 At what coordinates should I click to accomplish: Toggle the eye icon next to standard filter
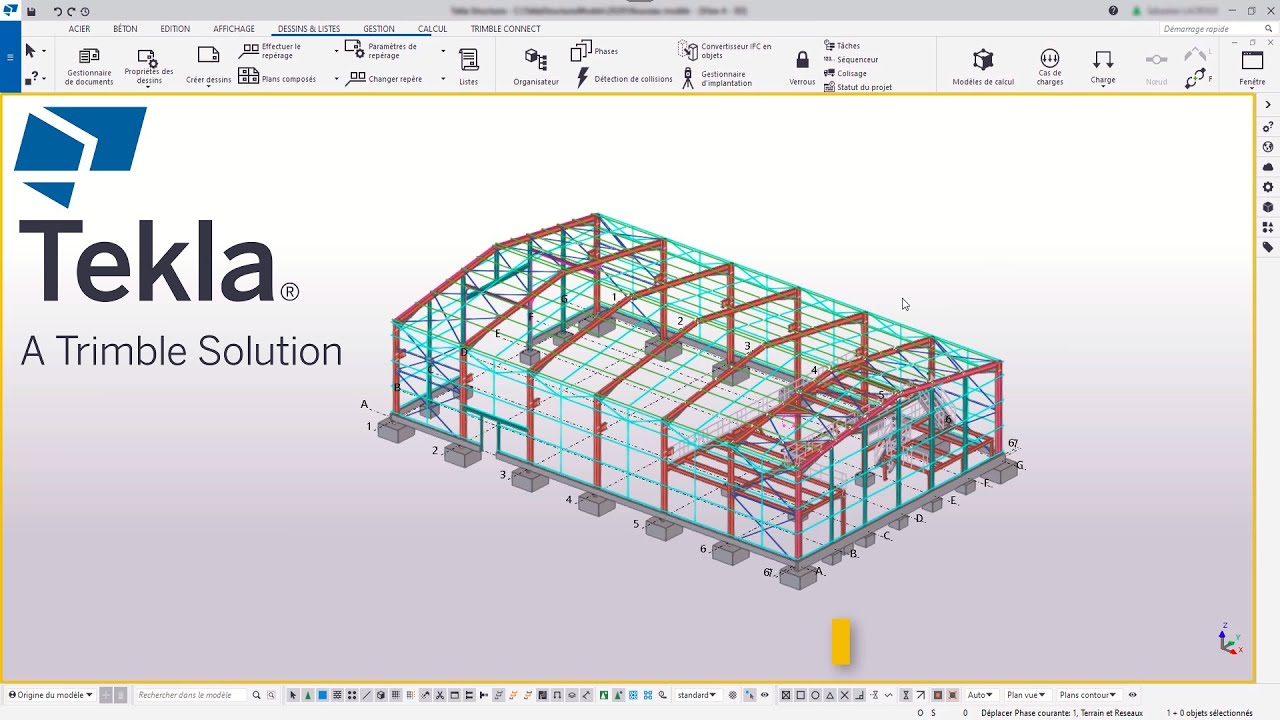(x=765, y=695)
